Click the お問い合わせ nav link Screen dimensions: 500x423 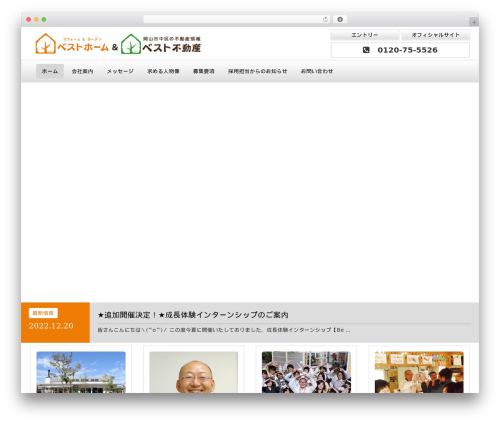pyautogui.click(x=317, y=71)
